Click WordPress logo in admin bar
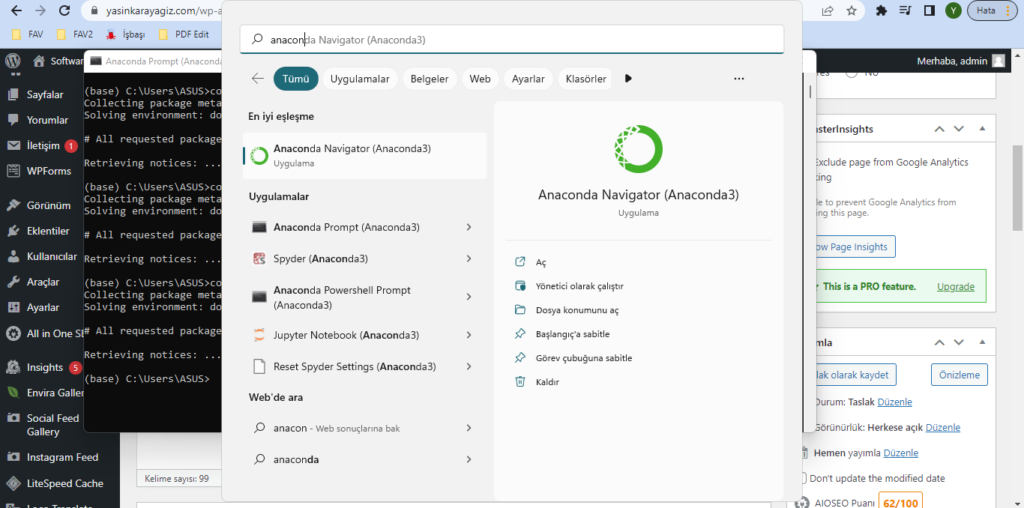Screen dimensions: 1024x508 pos(12,61)
